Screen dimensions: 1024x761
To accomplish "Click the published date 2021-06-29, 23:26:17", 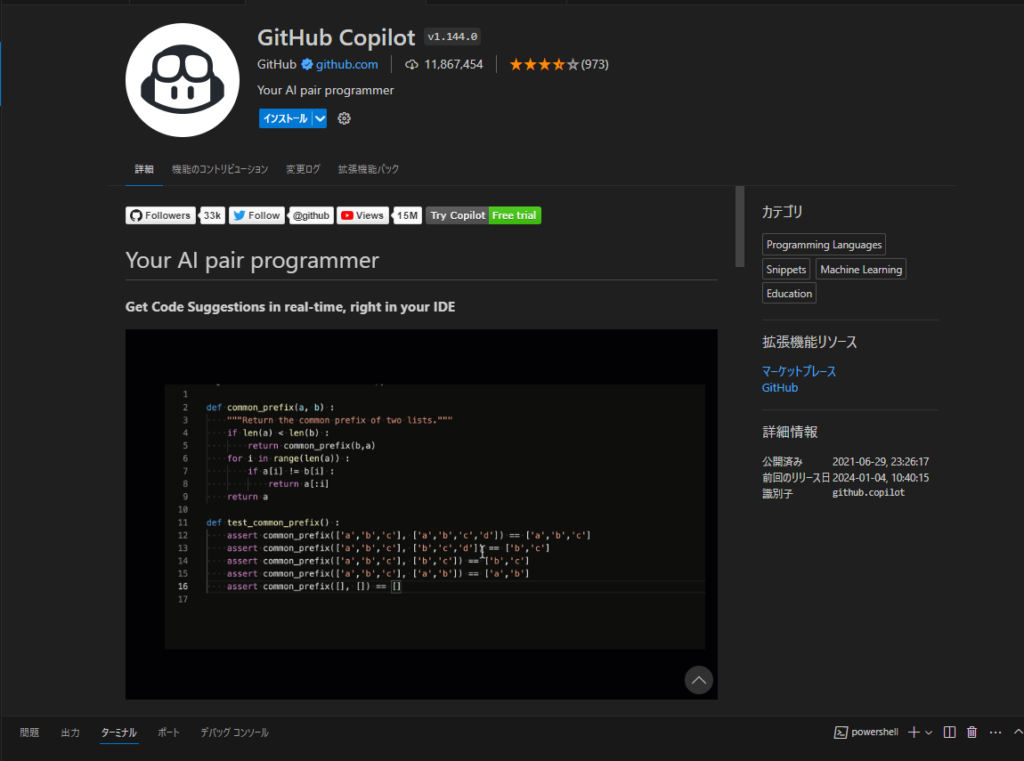I will click(880, 461).
